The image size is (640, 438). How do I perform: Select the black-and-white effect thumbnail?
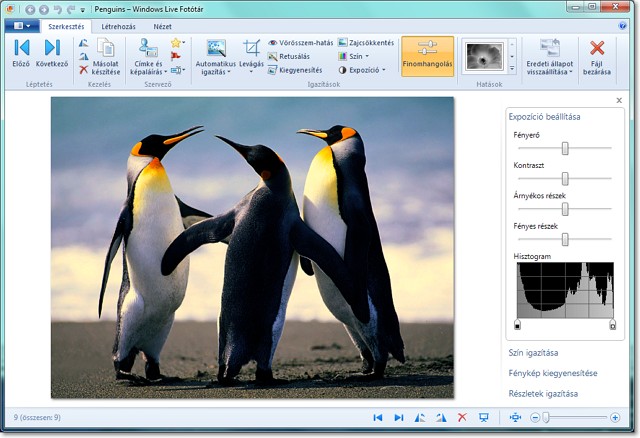(x=484, y=56)
